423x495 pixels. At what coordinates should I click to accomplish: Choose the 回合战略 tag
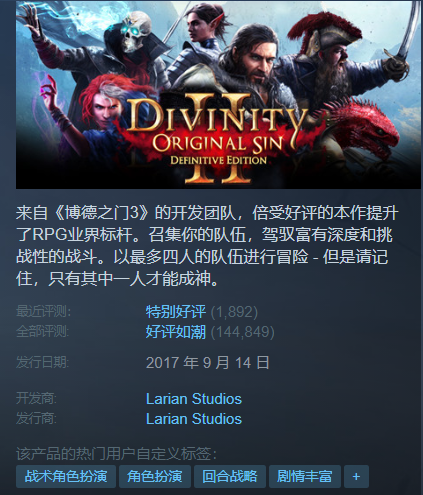pos(230,476)
